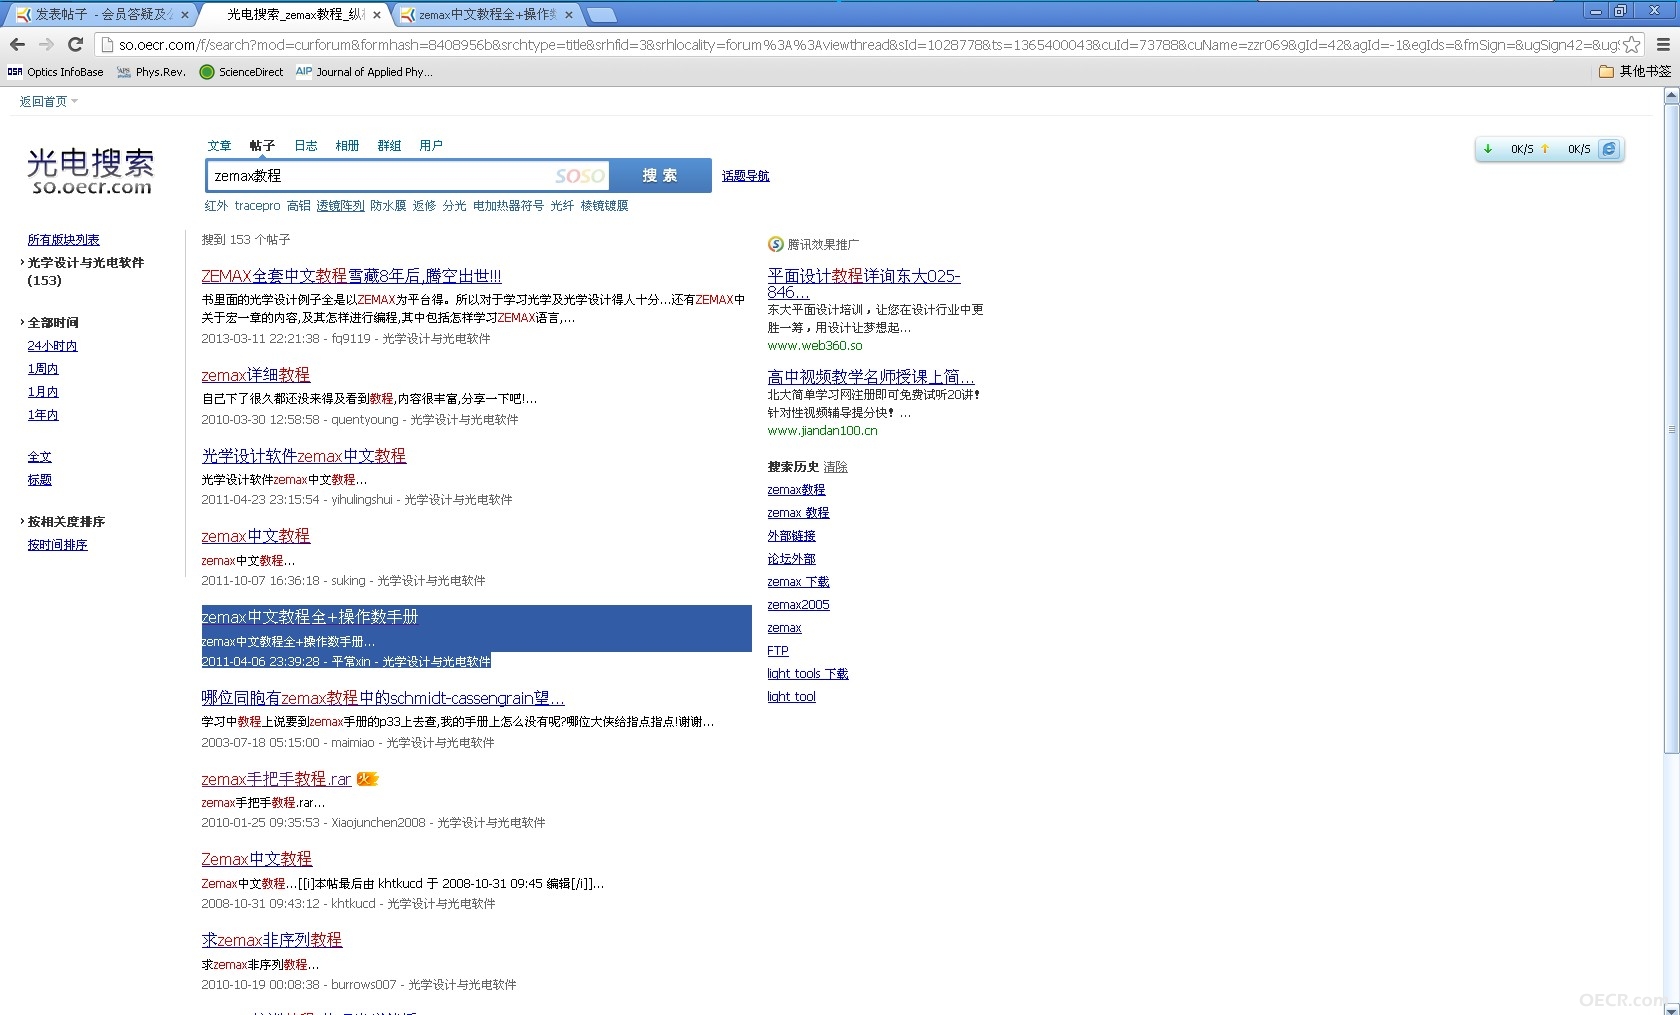The image size is (1680, 1015).
Task: Click the blue icon in the speed widget
Action: click(x=1609, y=149)
